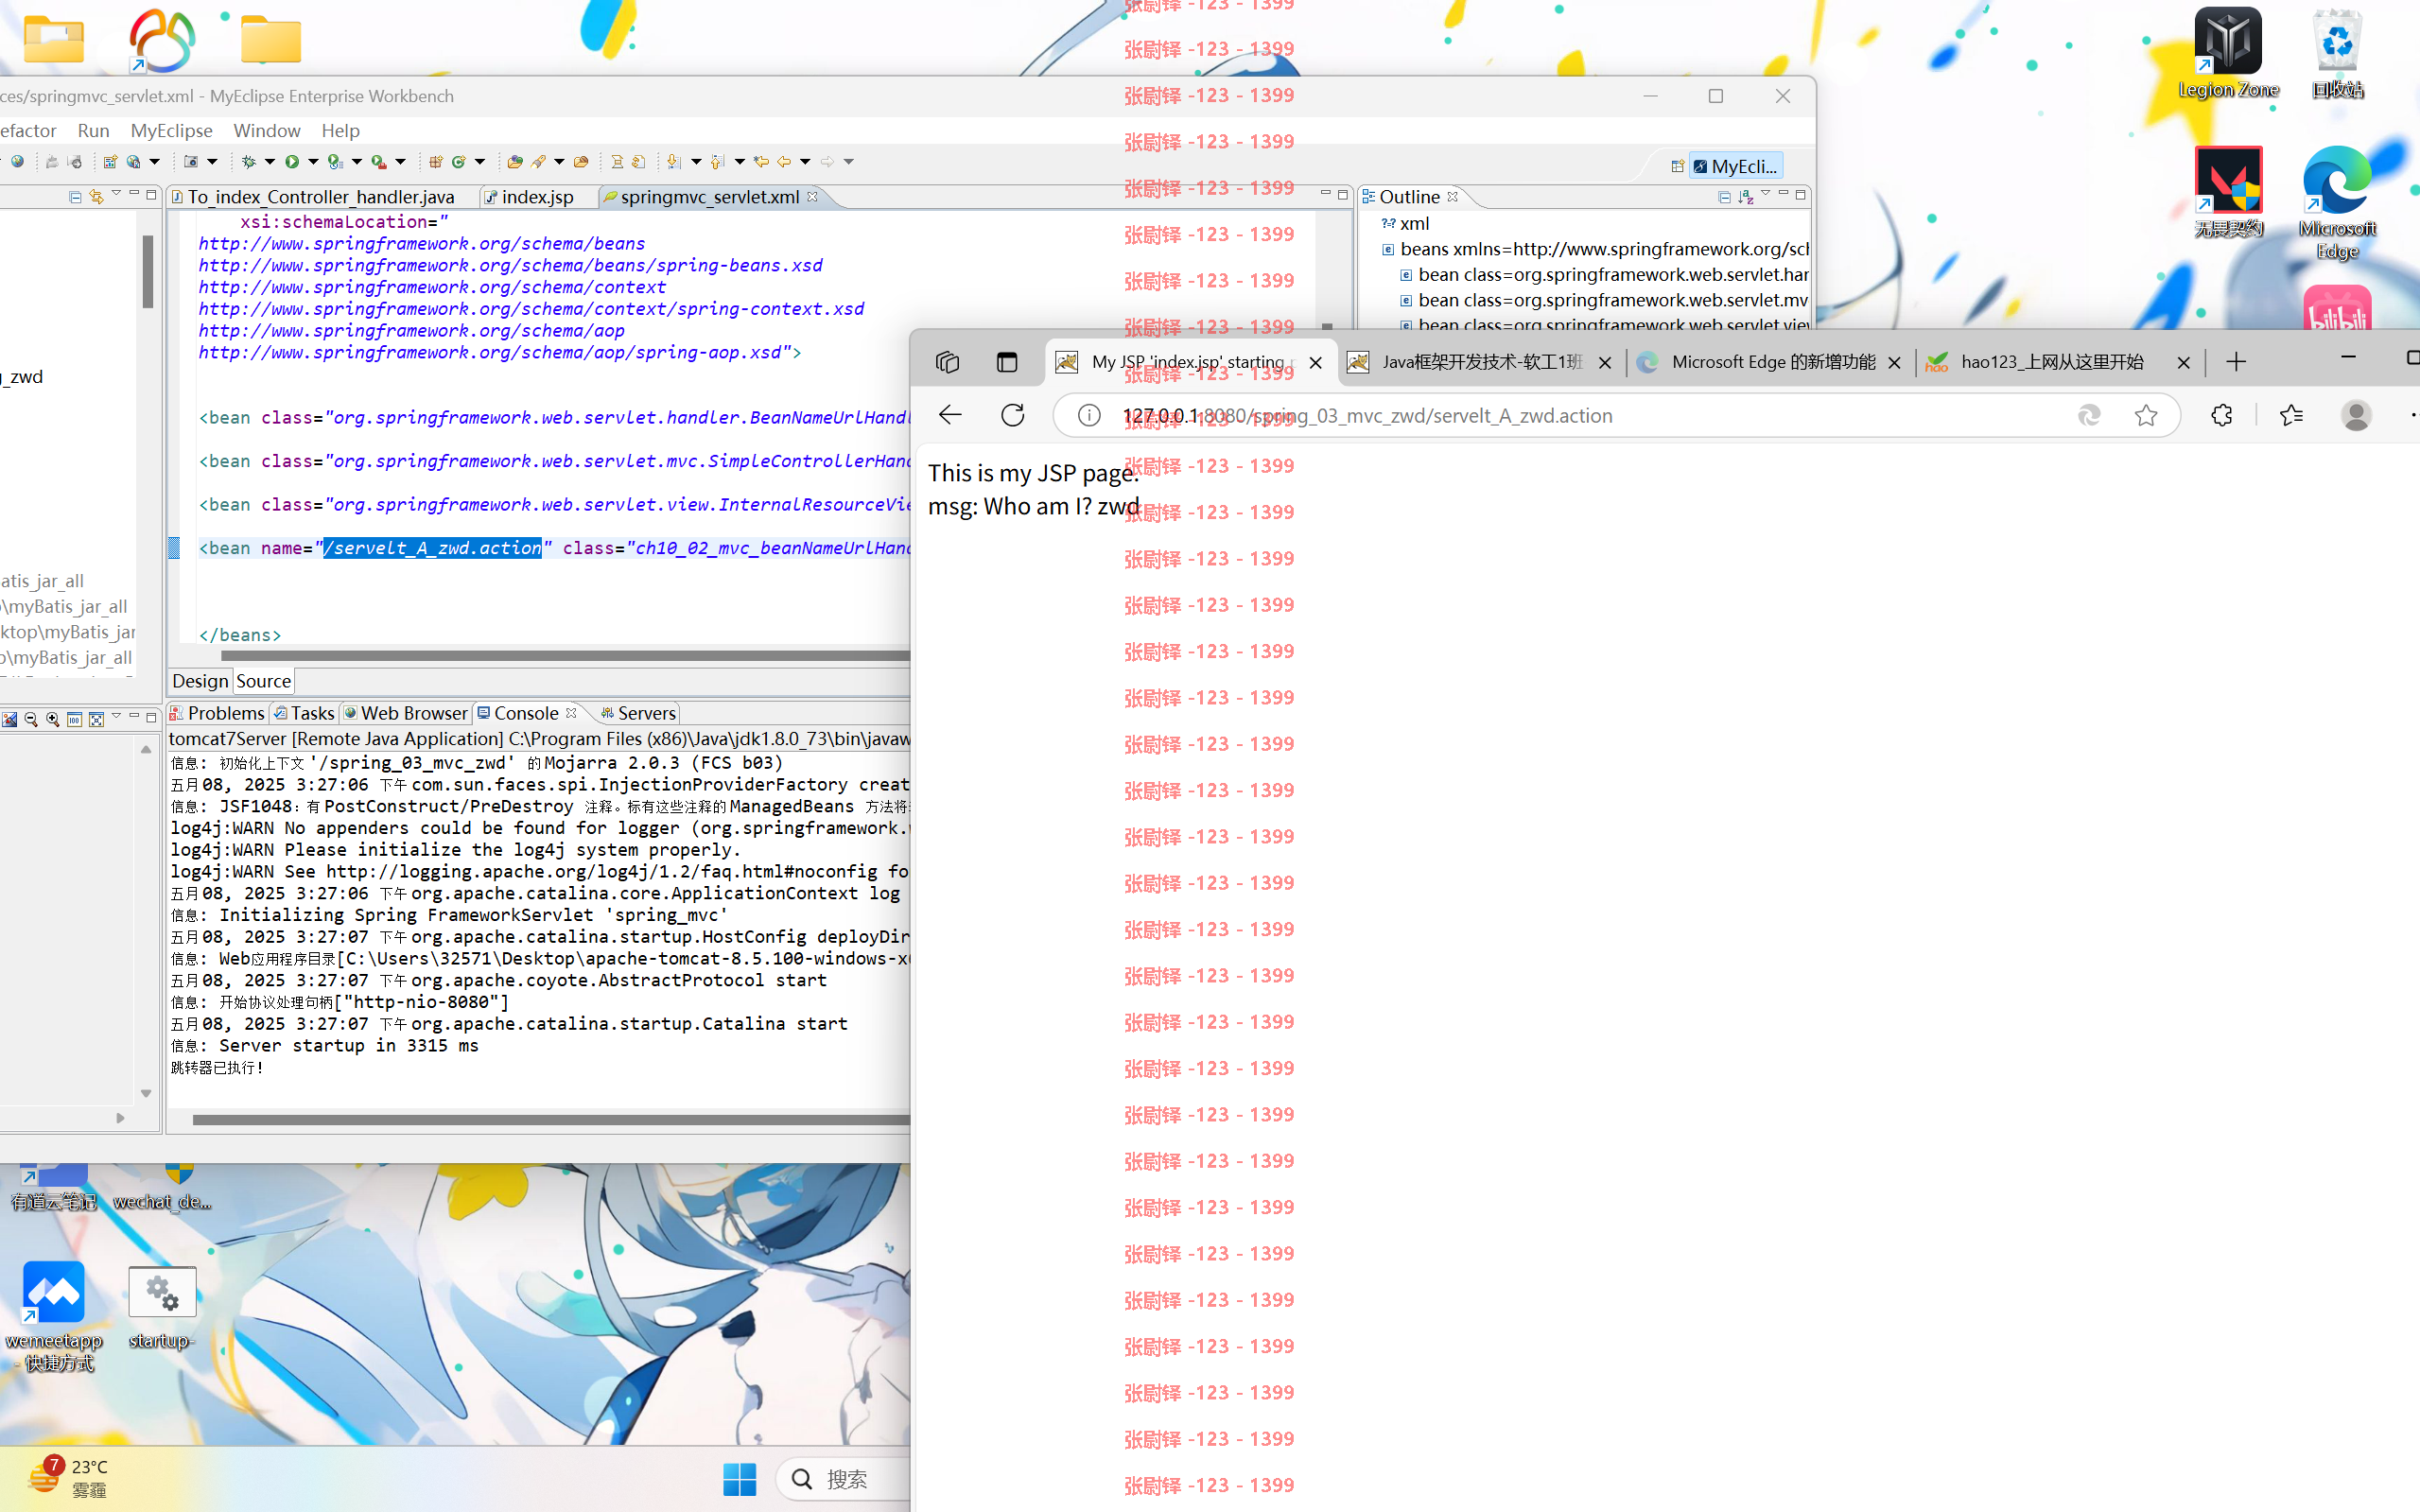Image resolution: width=2420 pixels, height=1512 pixels.
Task: Switch to the Tasks tab
Action: 304,713
